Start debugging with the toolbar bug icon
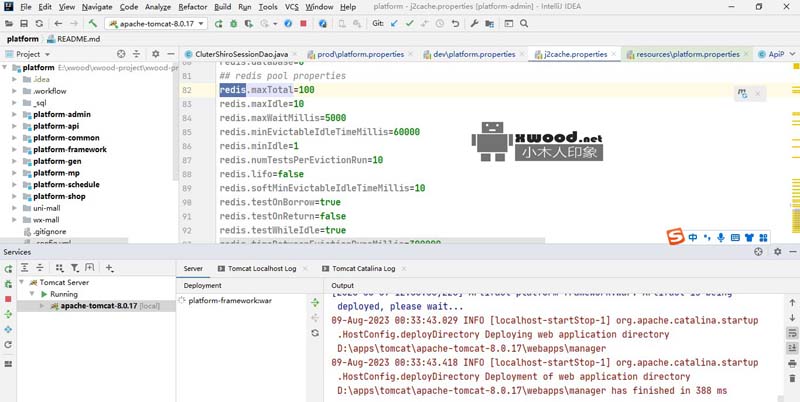 coord(234,23)
